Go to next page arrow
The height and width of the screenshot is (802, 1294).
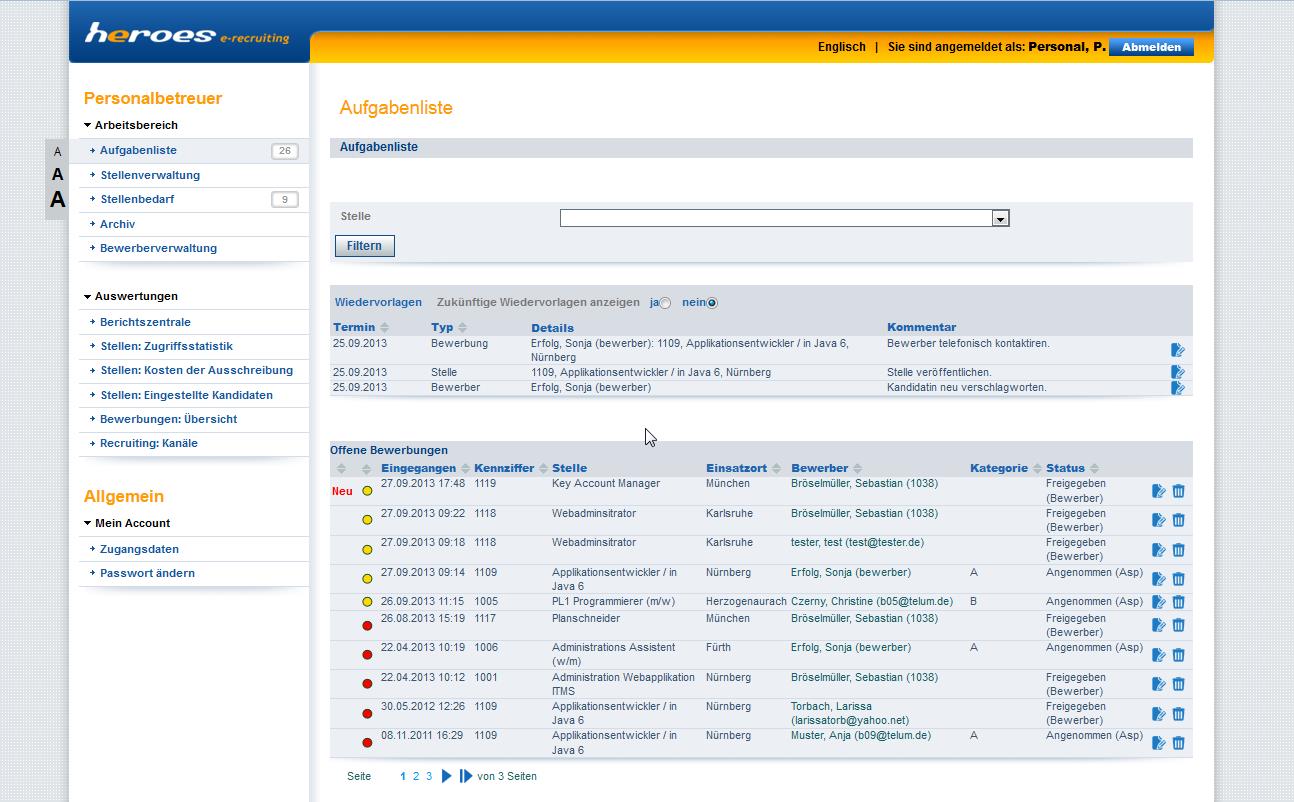447,776
